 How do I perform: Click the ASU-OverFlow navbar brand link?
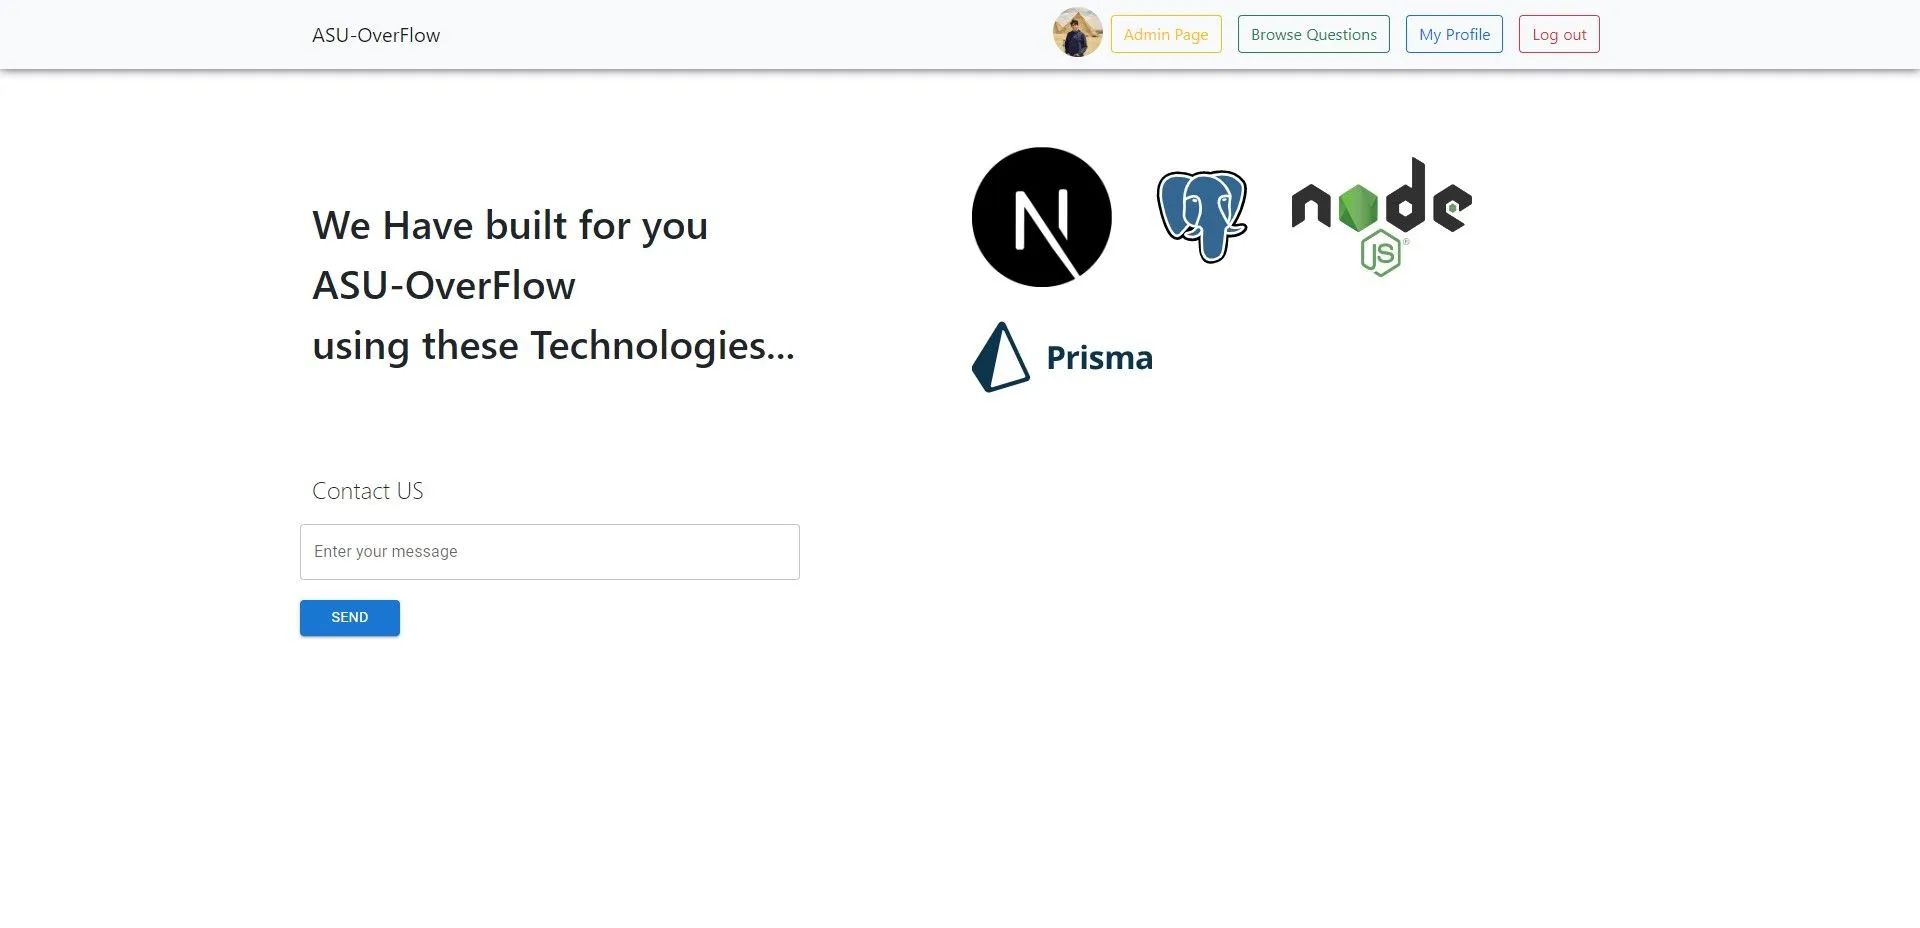[376, 35]
